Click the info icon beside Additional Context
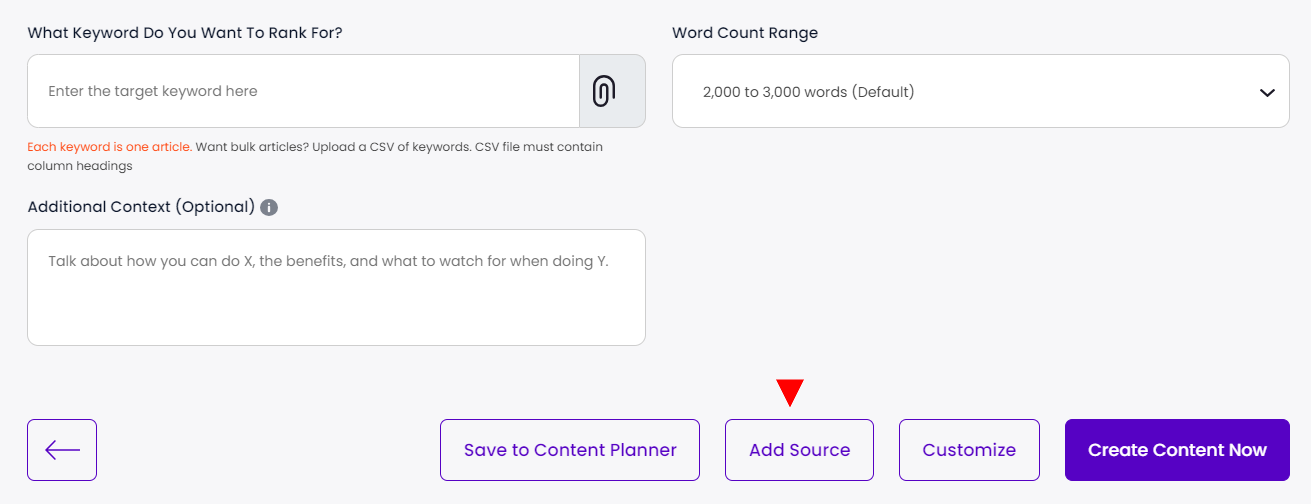The height and width of the screenshot is (504, 1311). click(269, 208)
